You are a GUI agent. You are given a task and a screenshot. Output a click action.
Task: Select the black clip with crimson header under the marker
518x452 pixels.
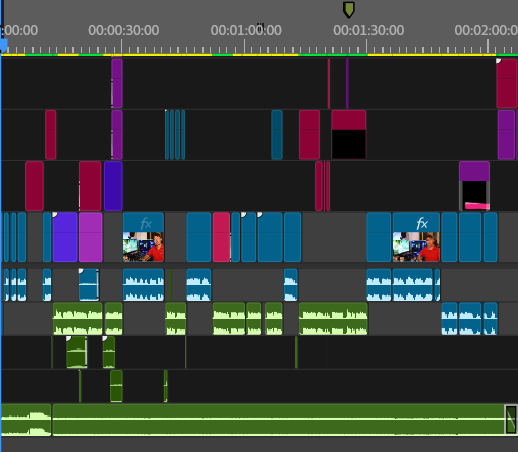pos(349,135)
